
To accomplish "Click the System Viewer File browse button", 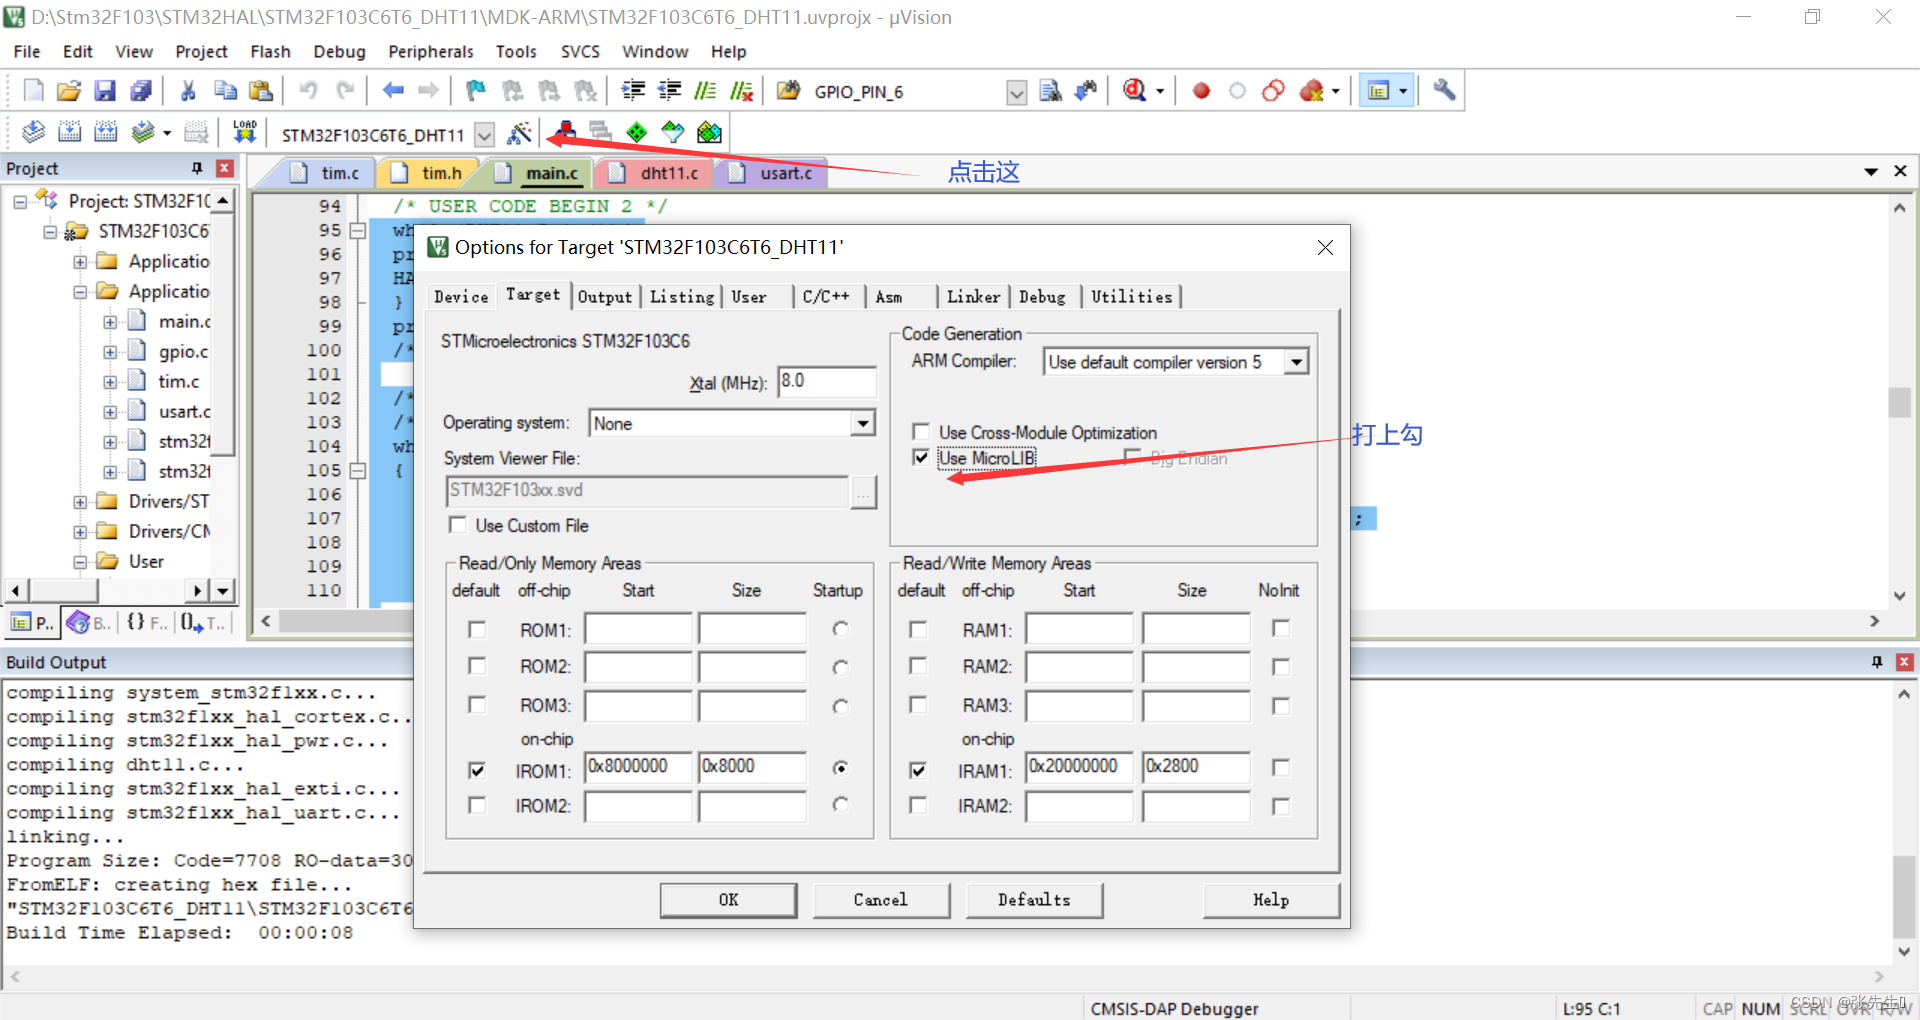I will [x=863, y=492].
